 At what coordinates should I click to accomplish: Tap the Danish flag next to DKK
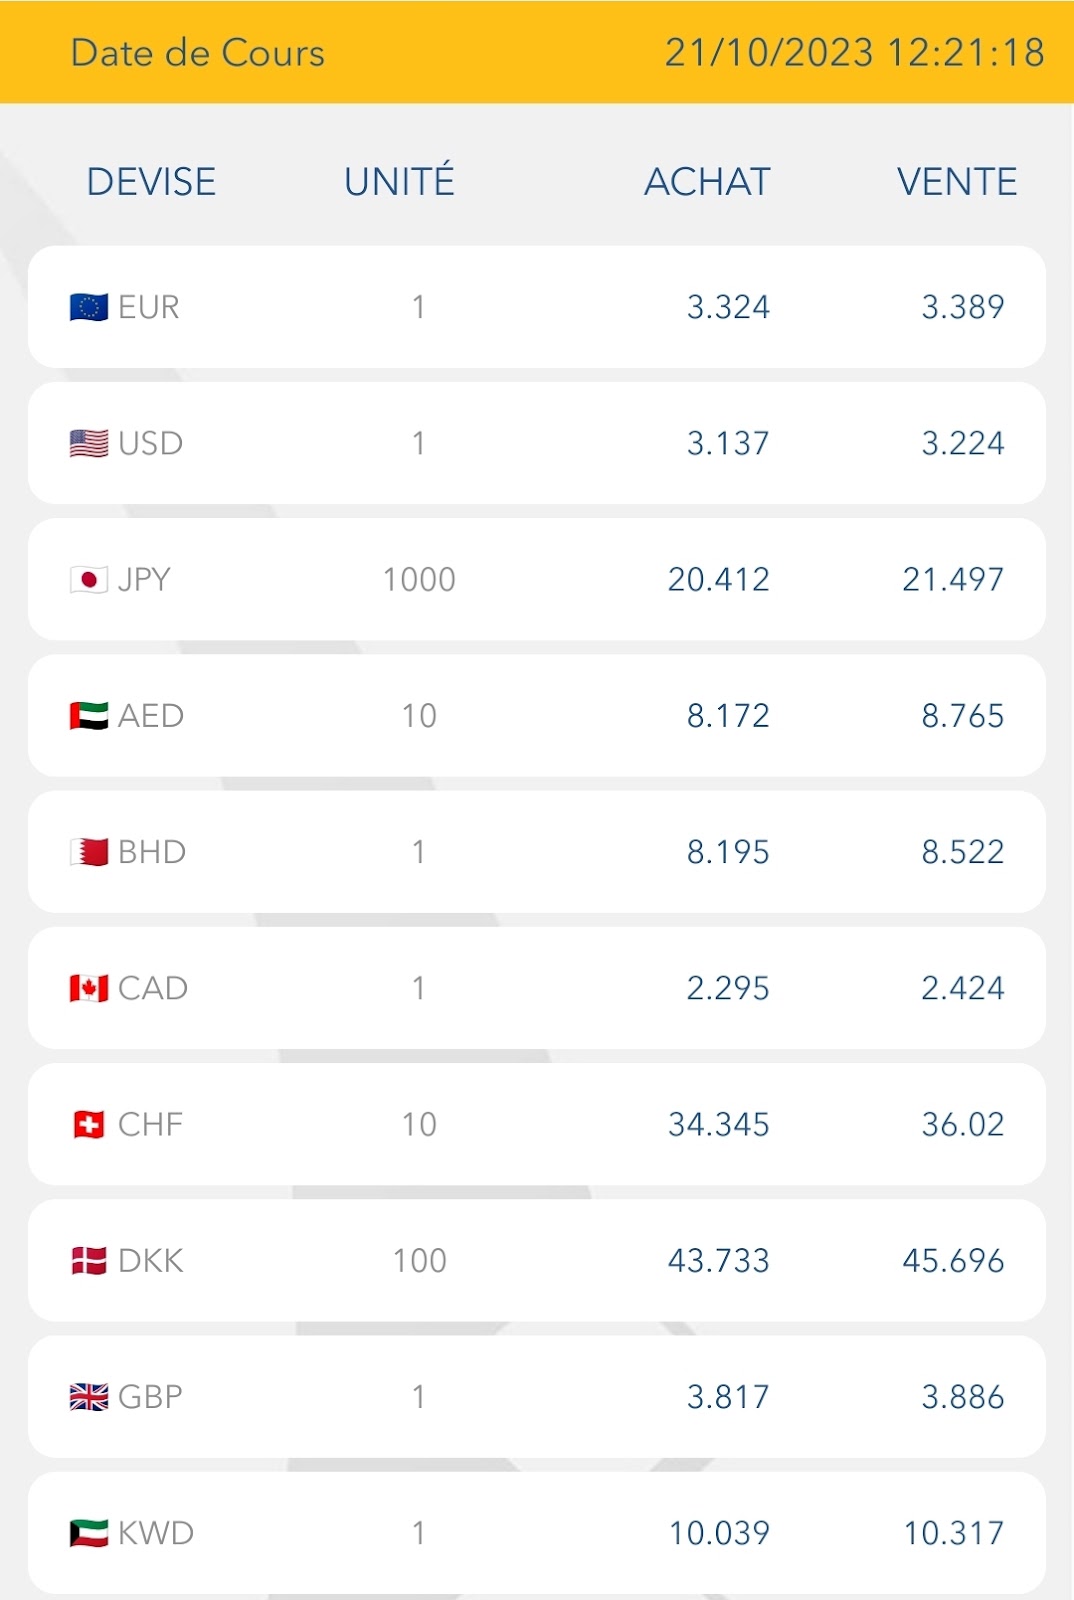pos(89,1261)
